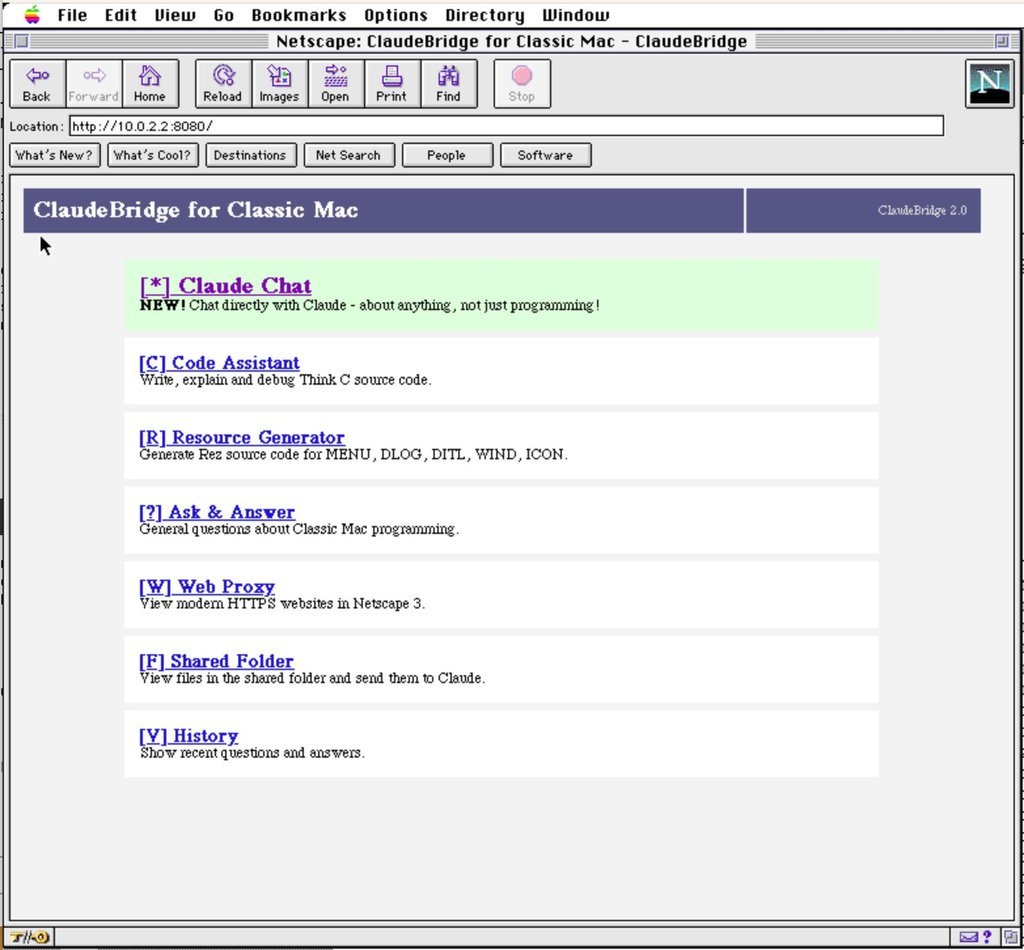Open the Web Proxy link
Screen dimensions: 1024x950
pyautogui.click(x=207, y=586)
